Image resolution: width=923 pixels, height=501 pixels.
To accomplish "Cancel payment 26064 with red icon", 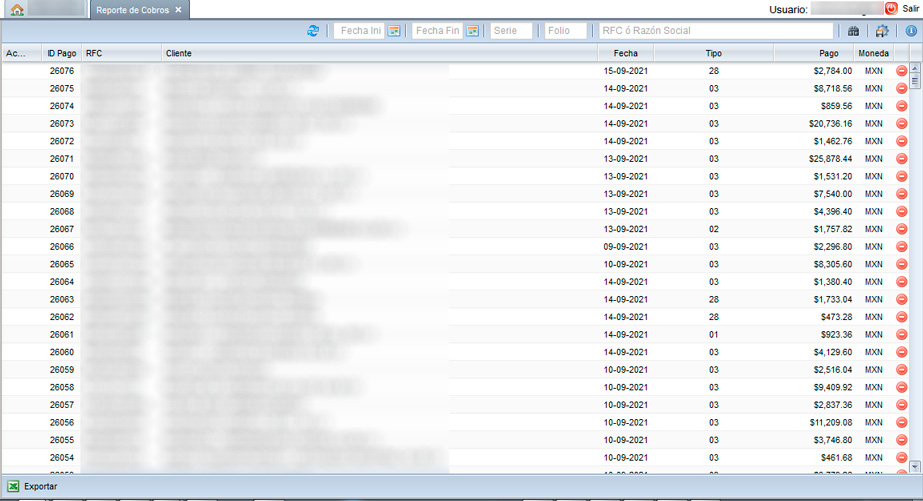I will (x=901, y=282).
